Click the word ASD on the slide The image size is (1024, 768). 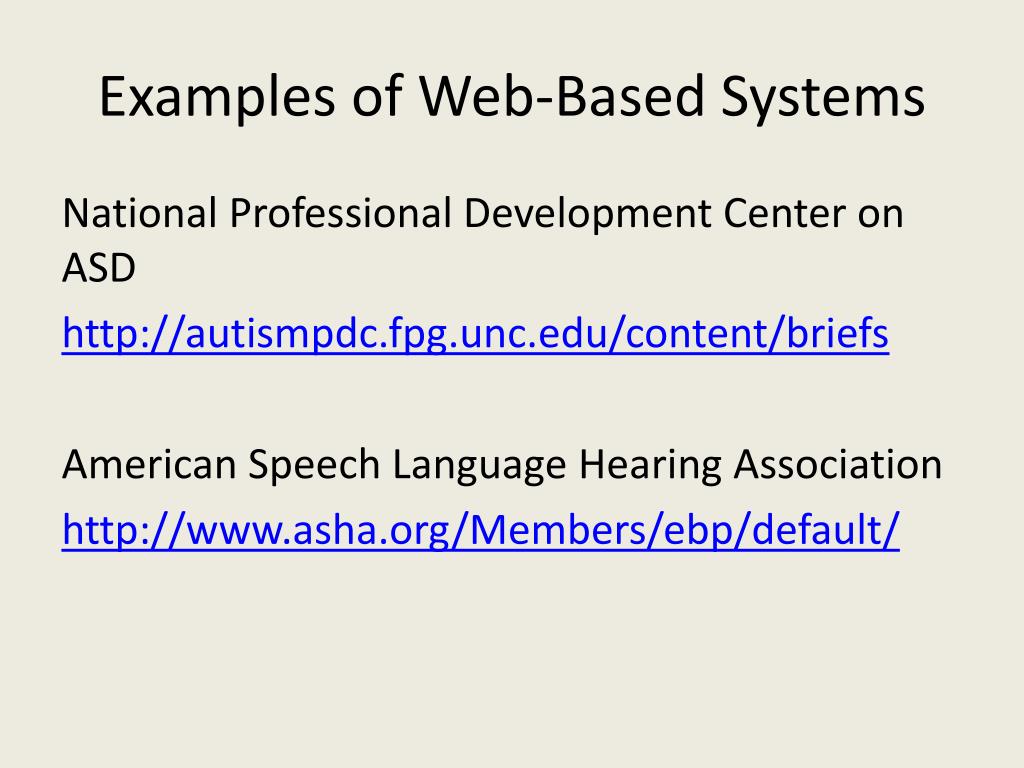coord(99,268)
